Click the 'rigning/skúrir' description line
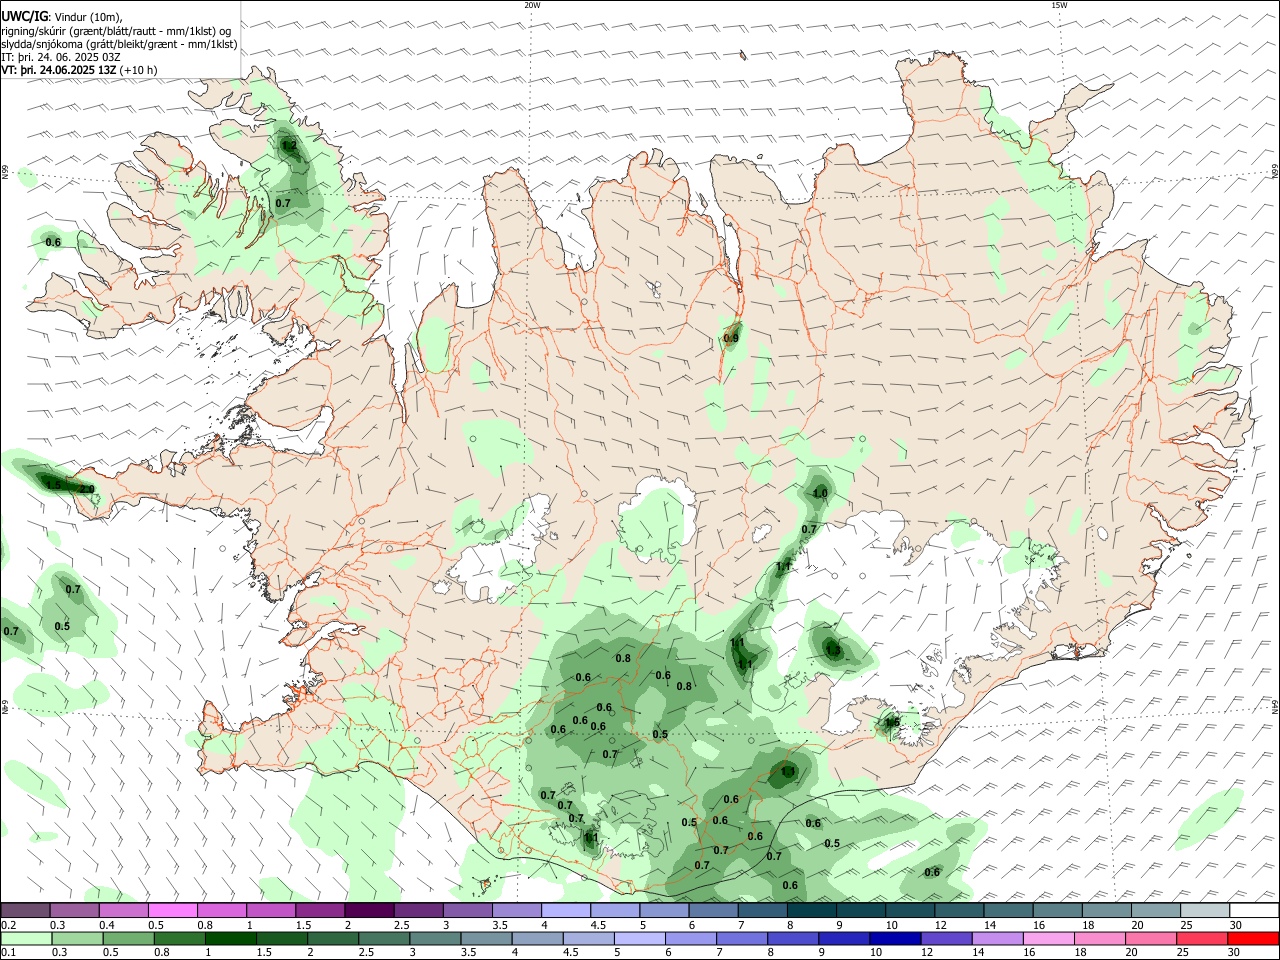 (116, 31)
